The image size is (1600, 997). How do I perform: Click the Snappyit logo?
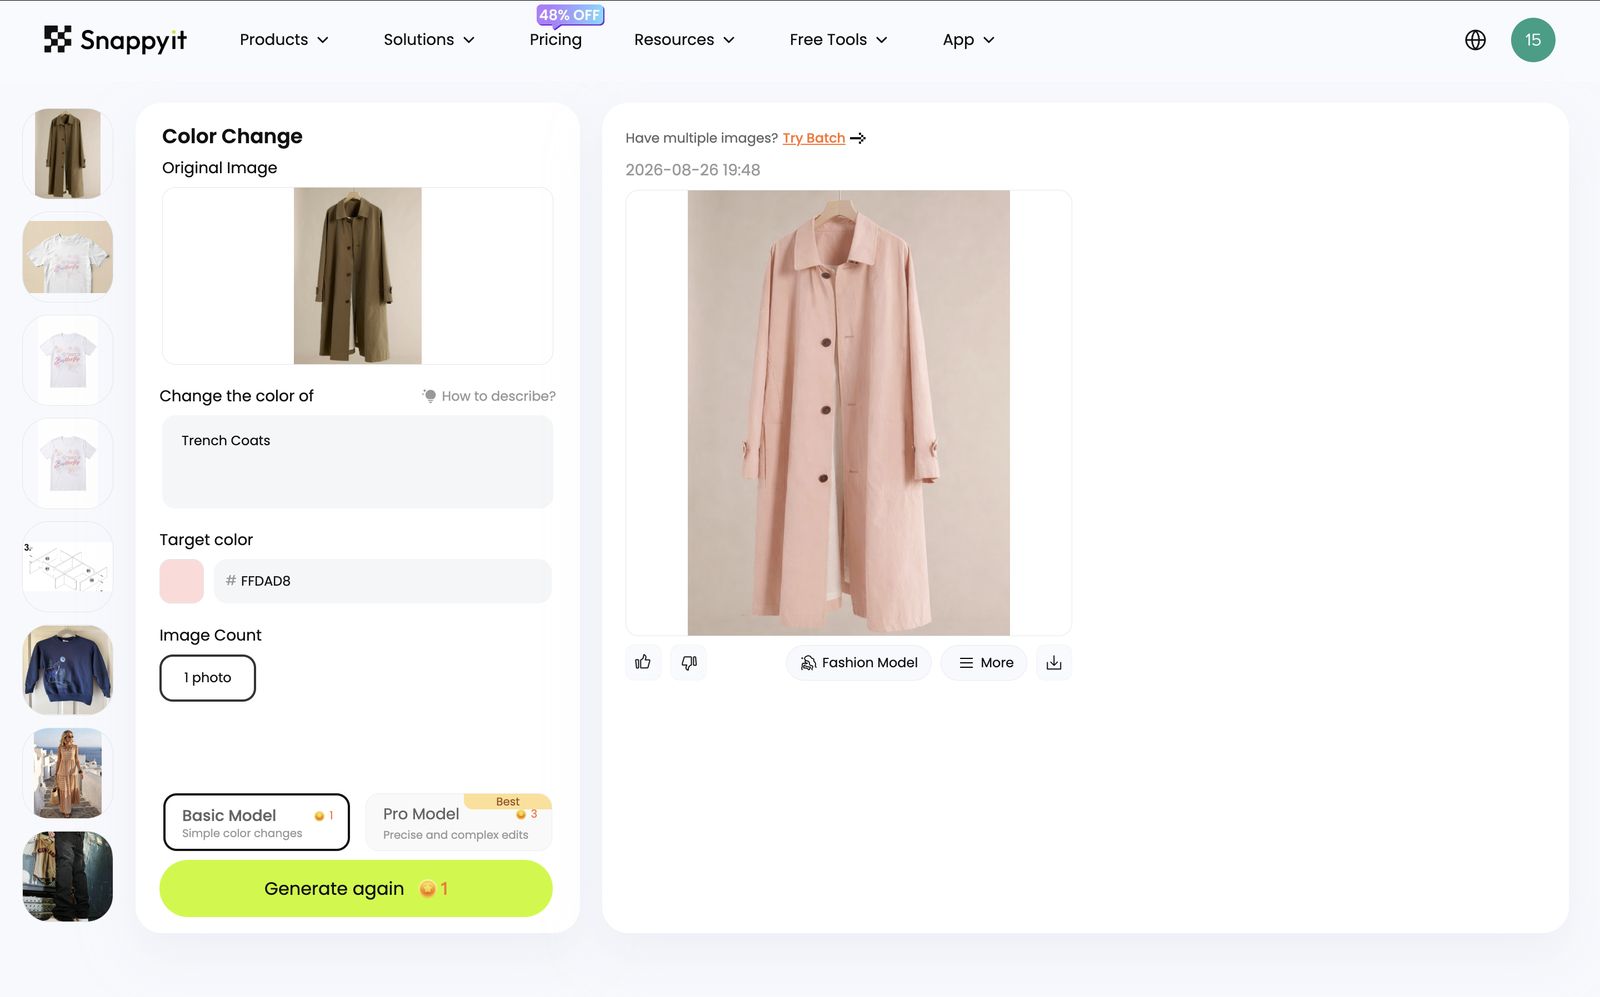click(x=115, y=39)
